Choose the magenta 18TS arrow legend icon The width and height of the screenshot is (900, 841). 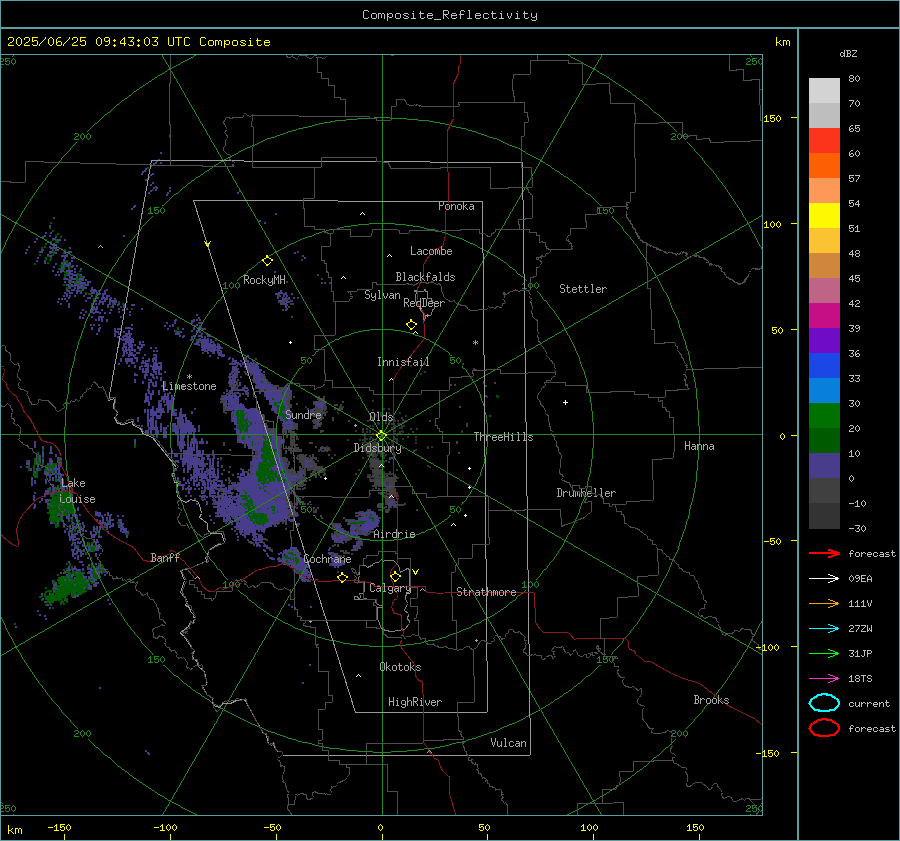click(824, 679)
